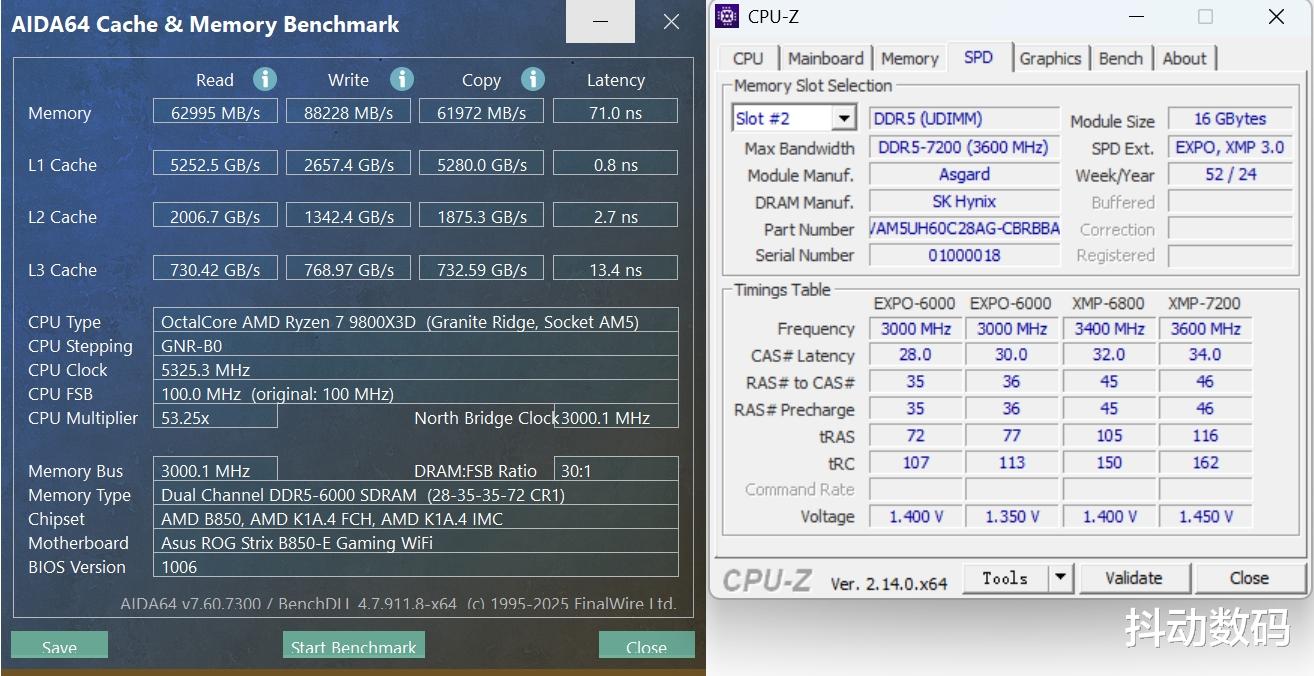The width and height of the screenshot is (1314, 676).
Task: Click Max Bandwidth DDR5-7200 (3600 MHz) field
Action: coord(964,147)
